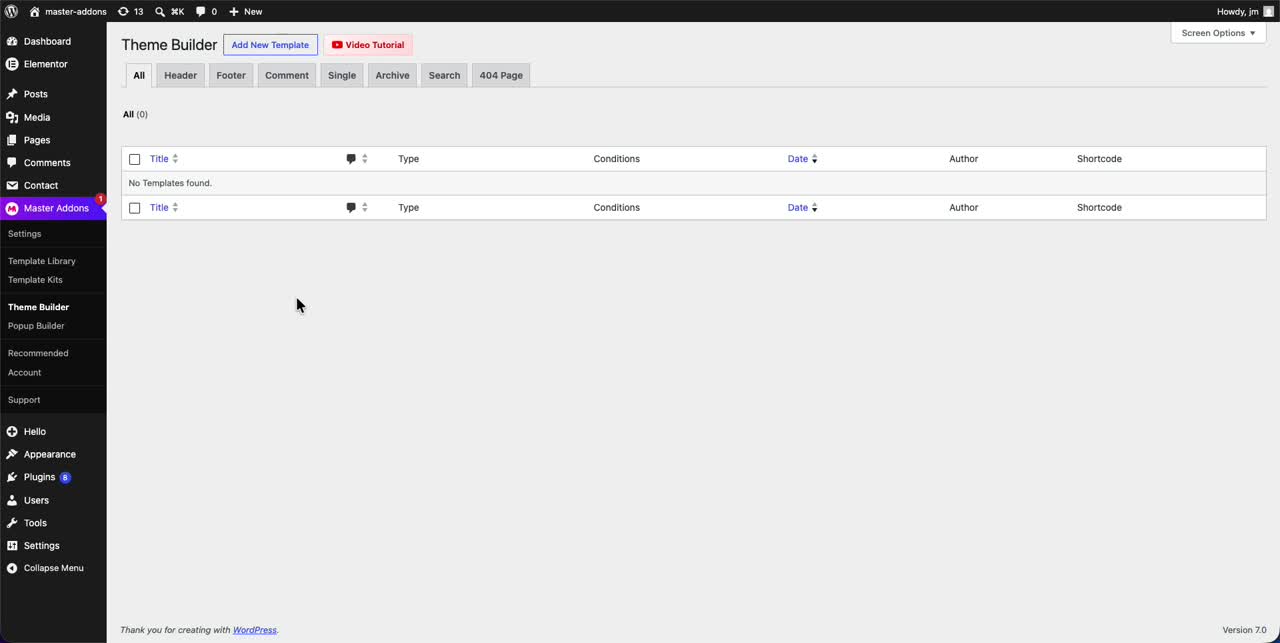Open the search magnifier icon in the admin bar

pos(160,11)
